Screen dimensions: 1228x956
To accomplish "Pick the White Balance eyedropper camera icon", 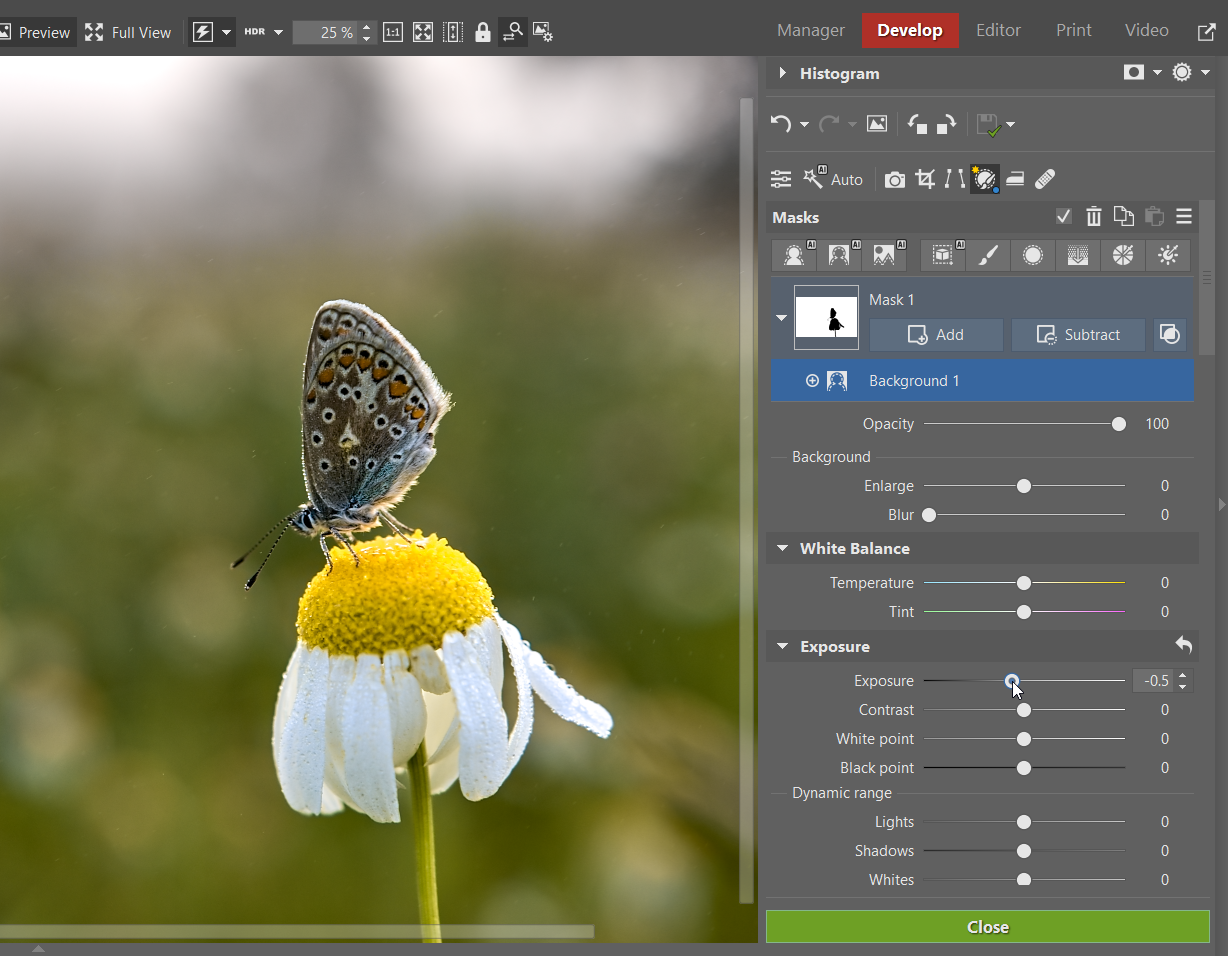I will coord(895,179).
